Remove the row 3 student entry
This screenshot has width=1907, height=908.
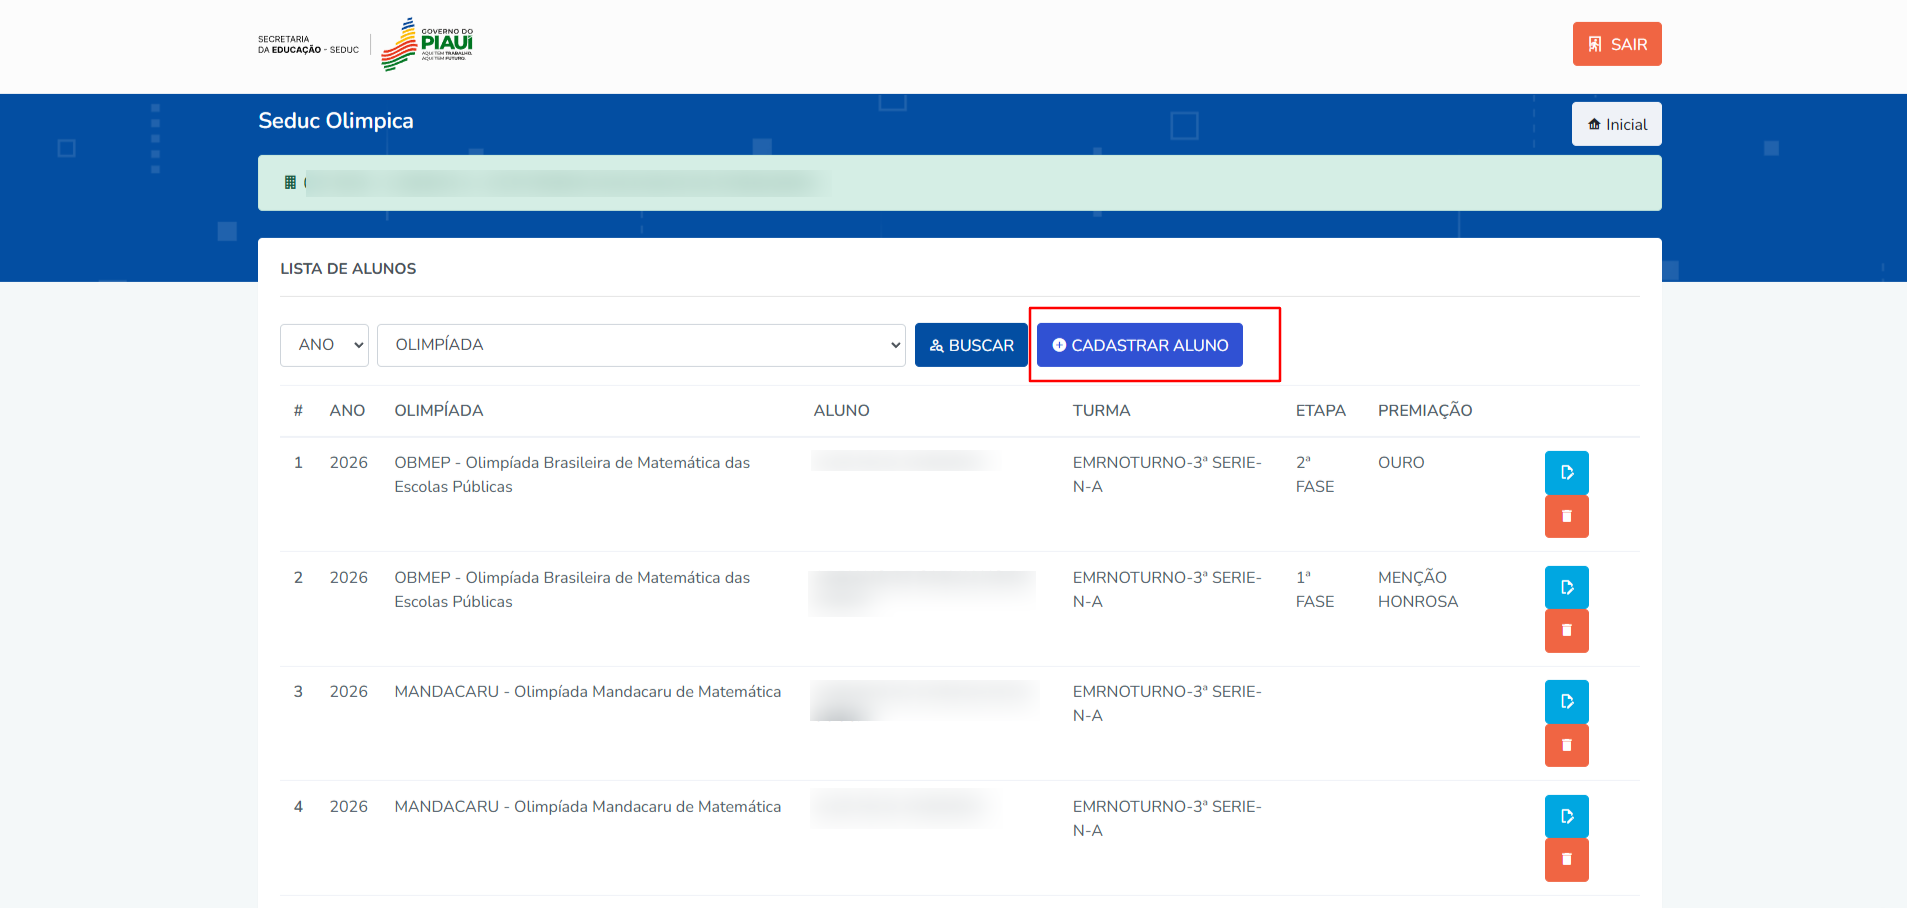pos(1566,745)
